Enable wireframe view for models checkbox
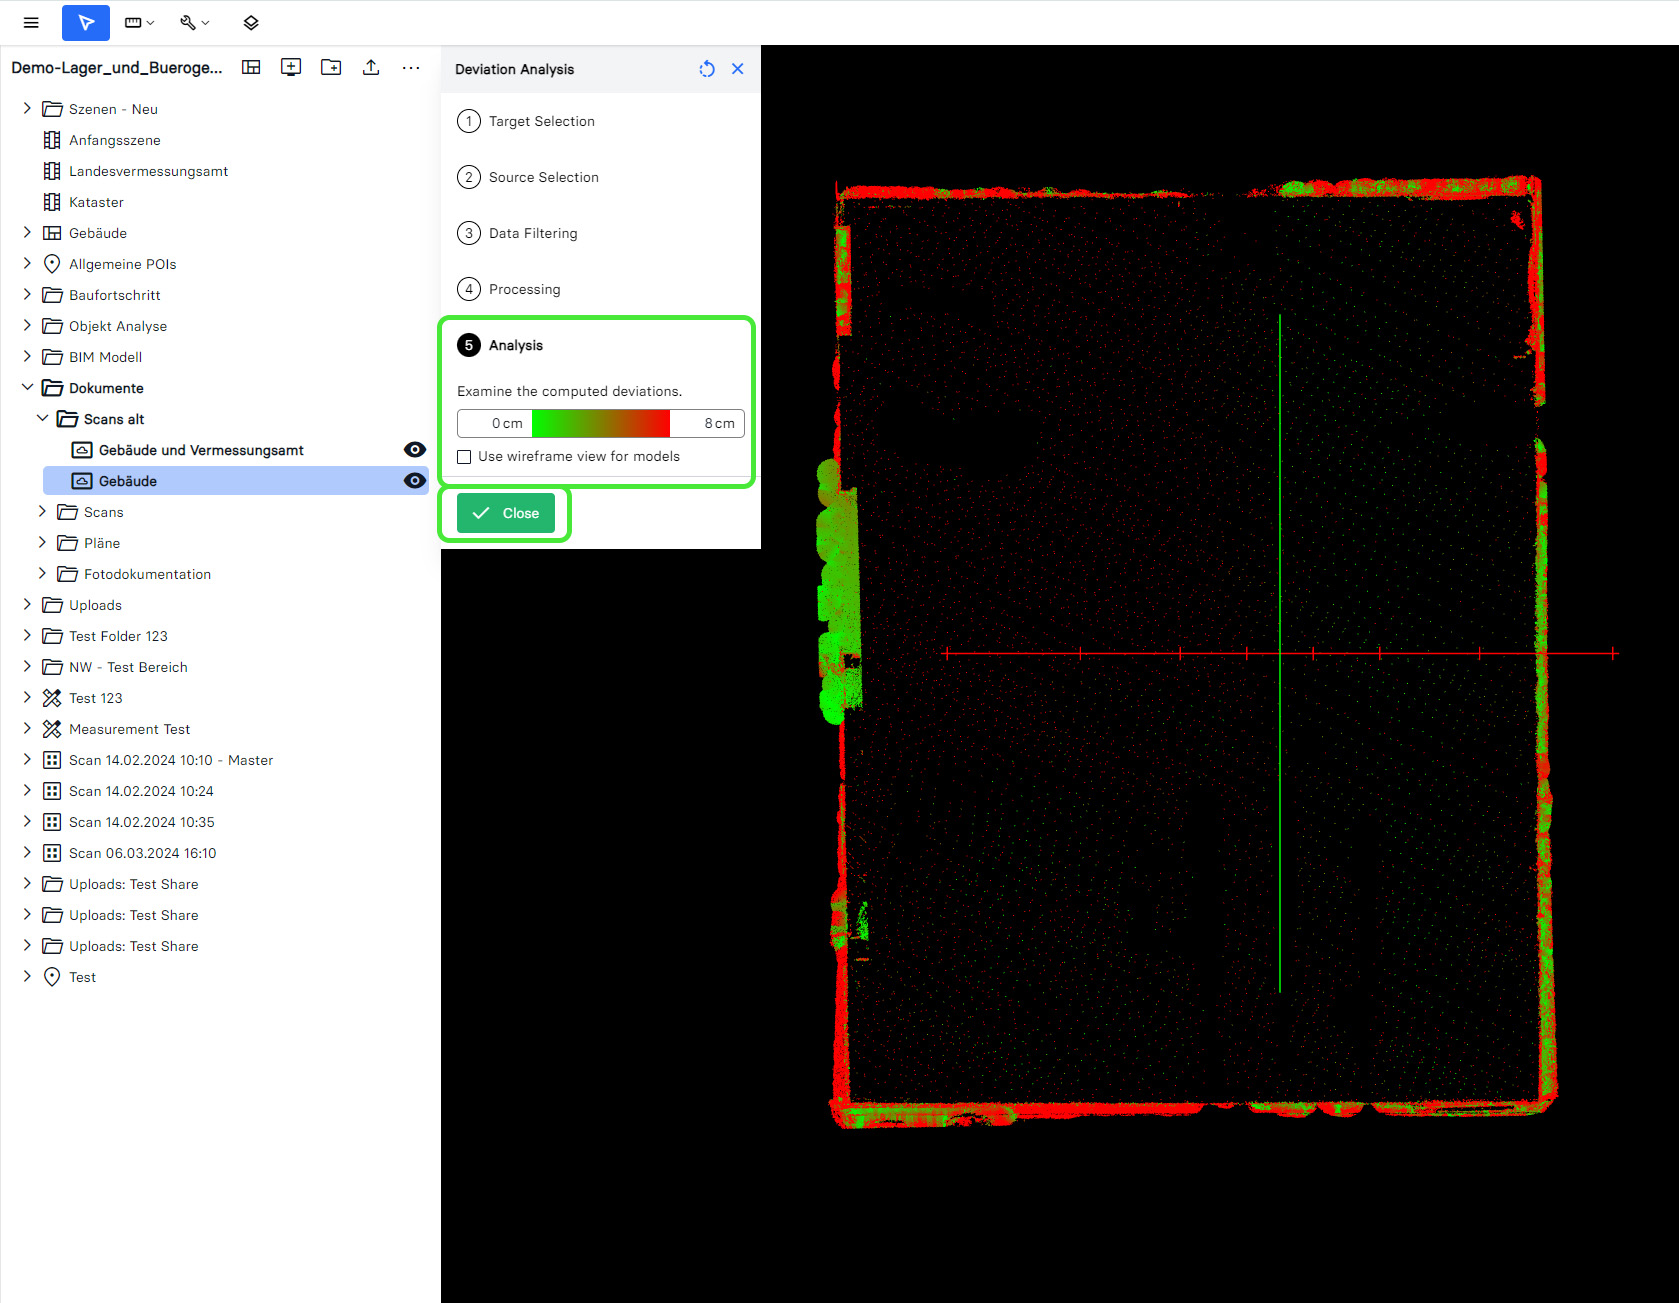1679x1303 pixels. pyautogui.click(x=465, y=457)
